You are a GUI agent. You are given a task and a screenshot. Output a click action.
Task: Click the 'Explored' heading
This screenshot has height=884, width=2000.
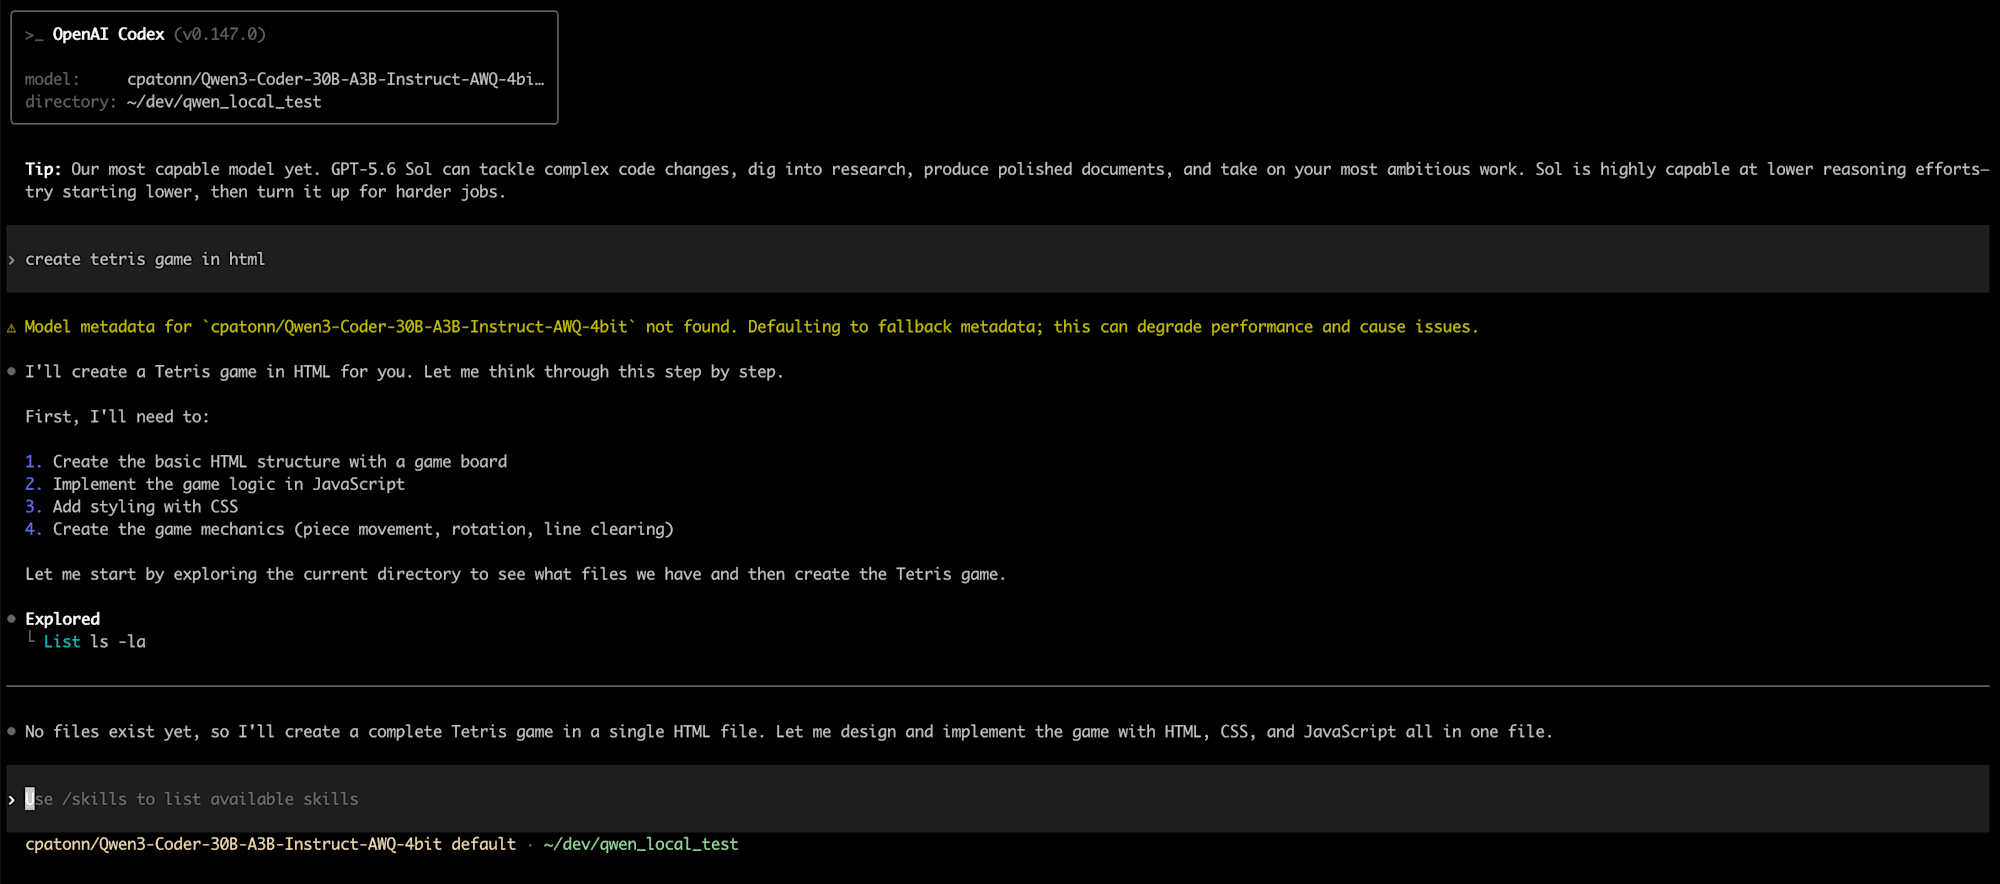[62, 619]
